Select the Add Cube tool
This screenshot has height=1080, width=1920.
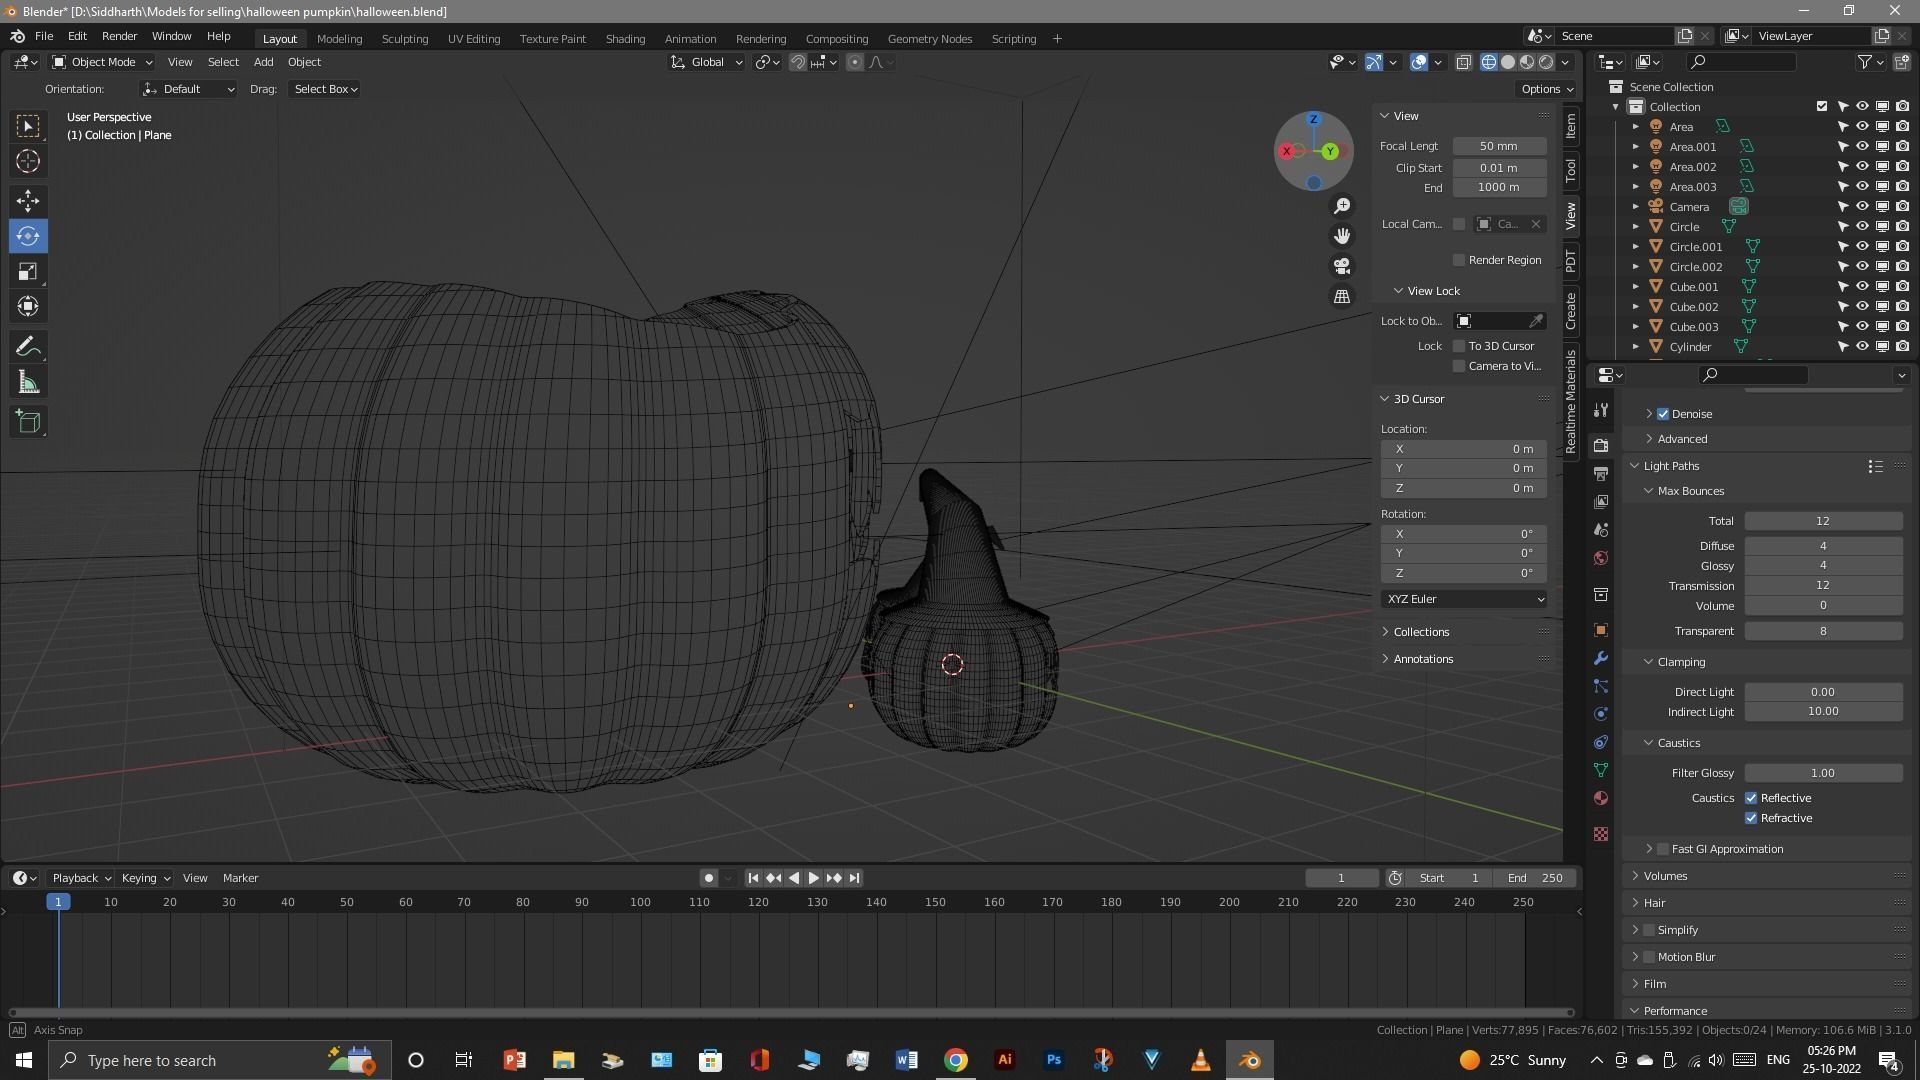[28, 422]
